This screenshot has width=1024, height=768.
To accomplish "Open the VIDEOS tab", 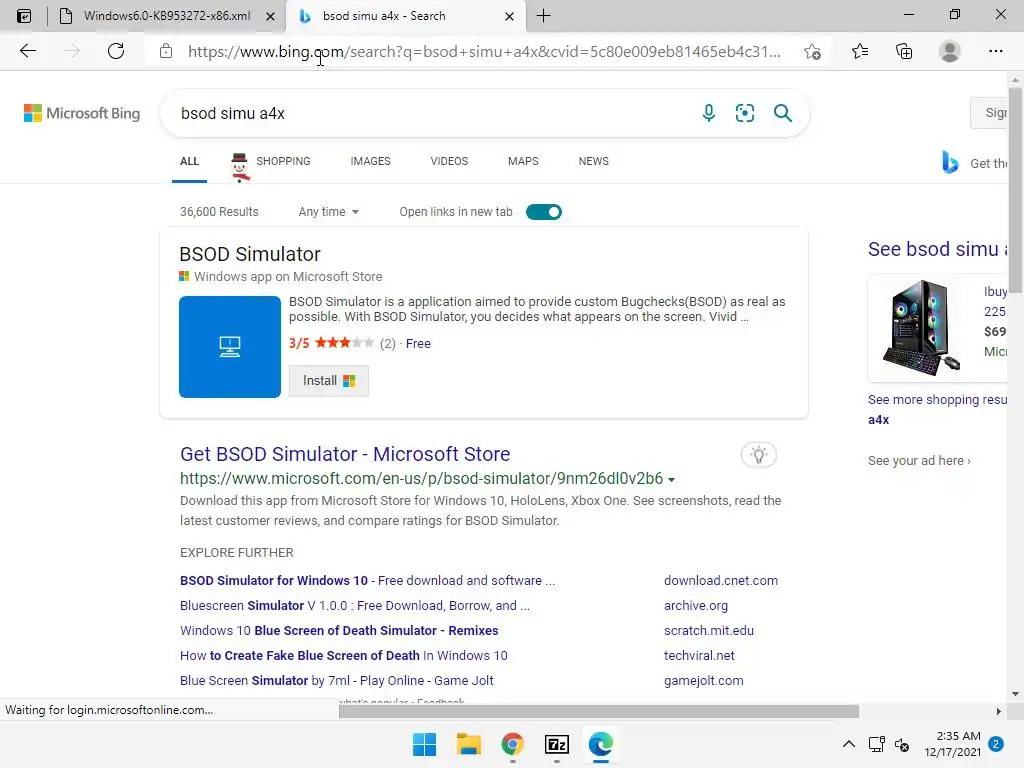I will coord(449,161).
